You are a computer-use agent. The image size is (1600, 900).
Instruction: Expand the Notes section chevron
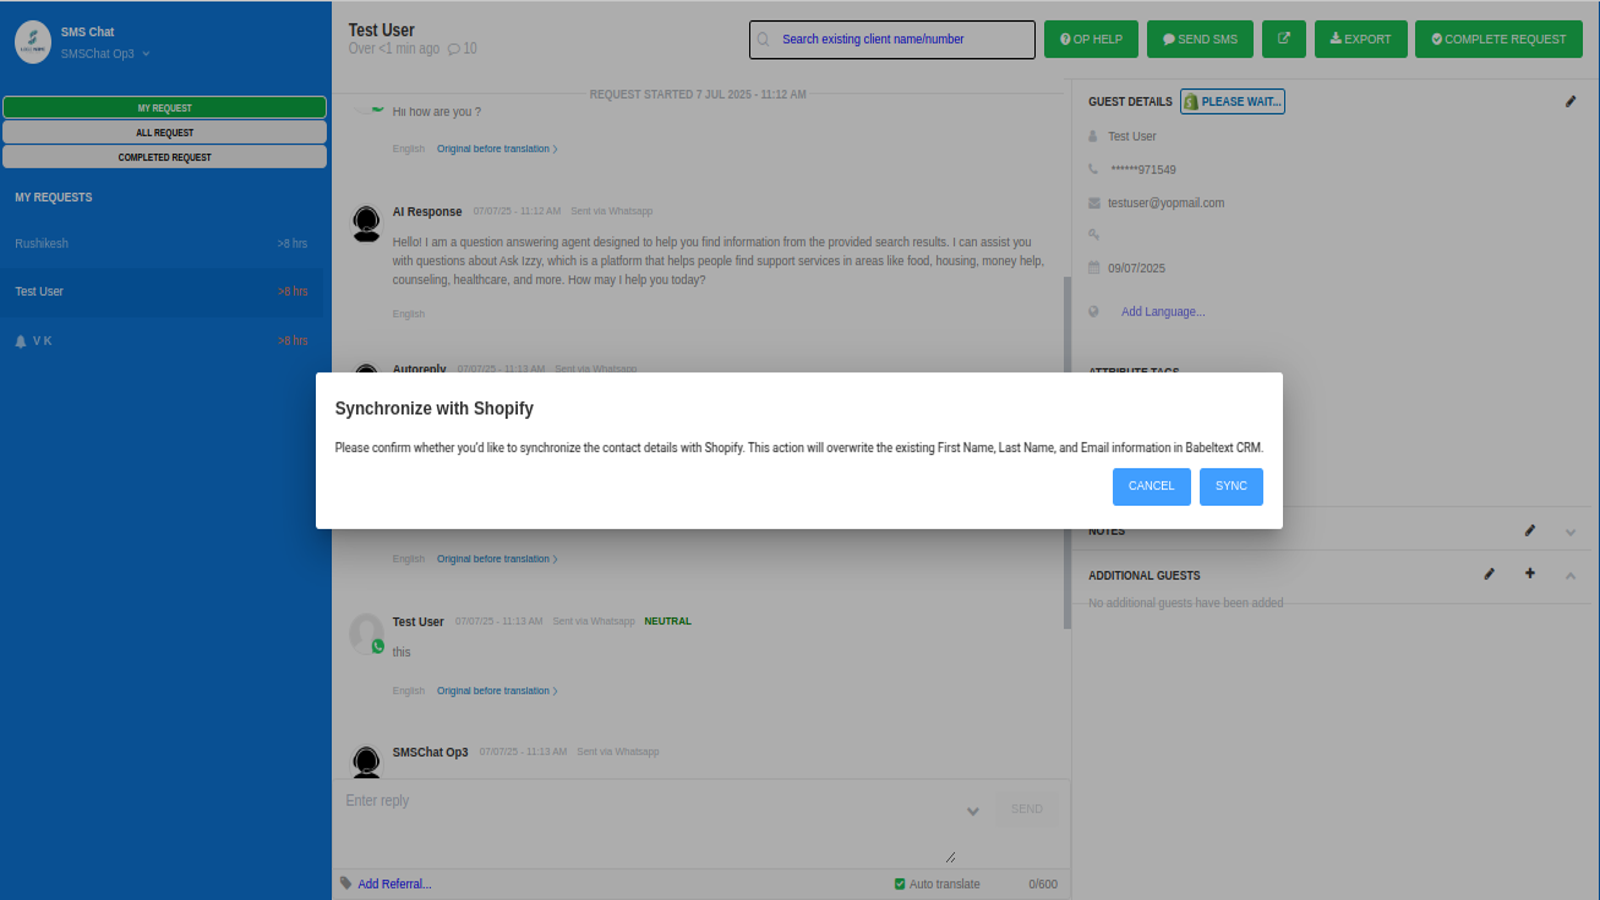point(1570,532)
